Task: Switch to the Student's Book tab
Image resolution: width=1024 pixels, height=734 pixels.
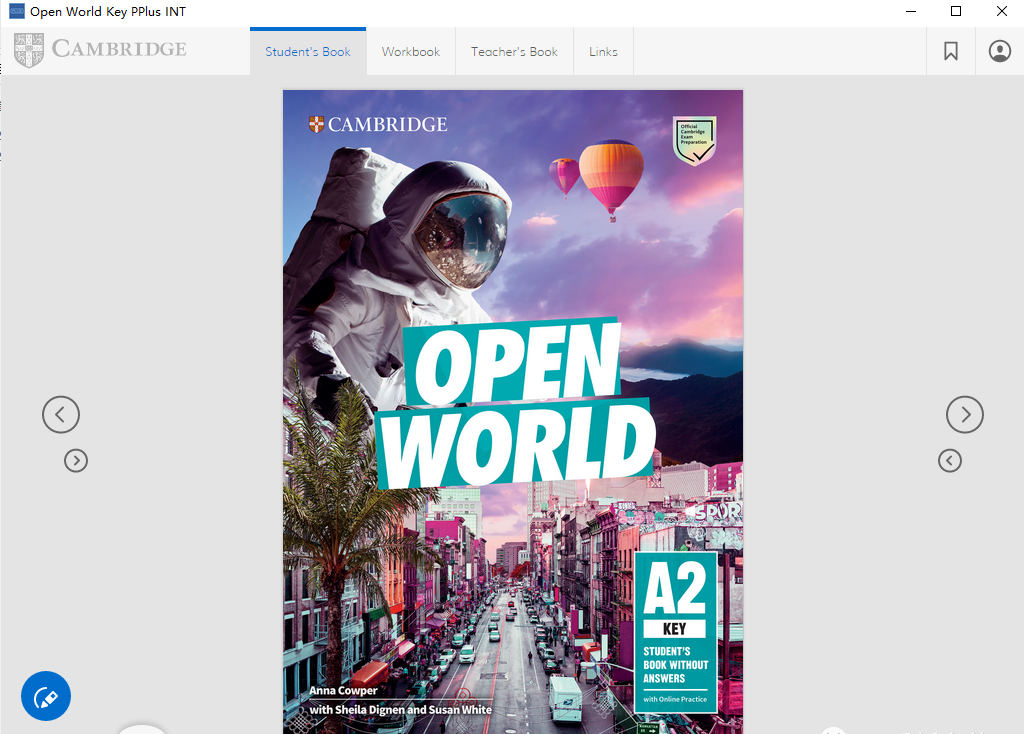Action: point(308,52)
